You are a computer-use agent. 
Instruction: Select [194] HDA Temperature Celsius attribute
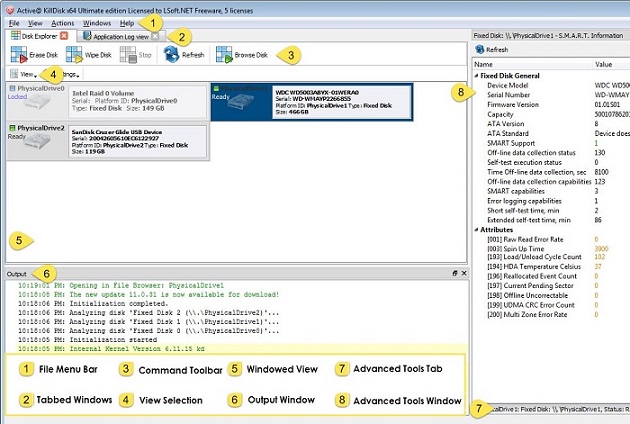(x=551, y=266)
